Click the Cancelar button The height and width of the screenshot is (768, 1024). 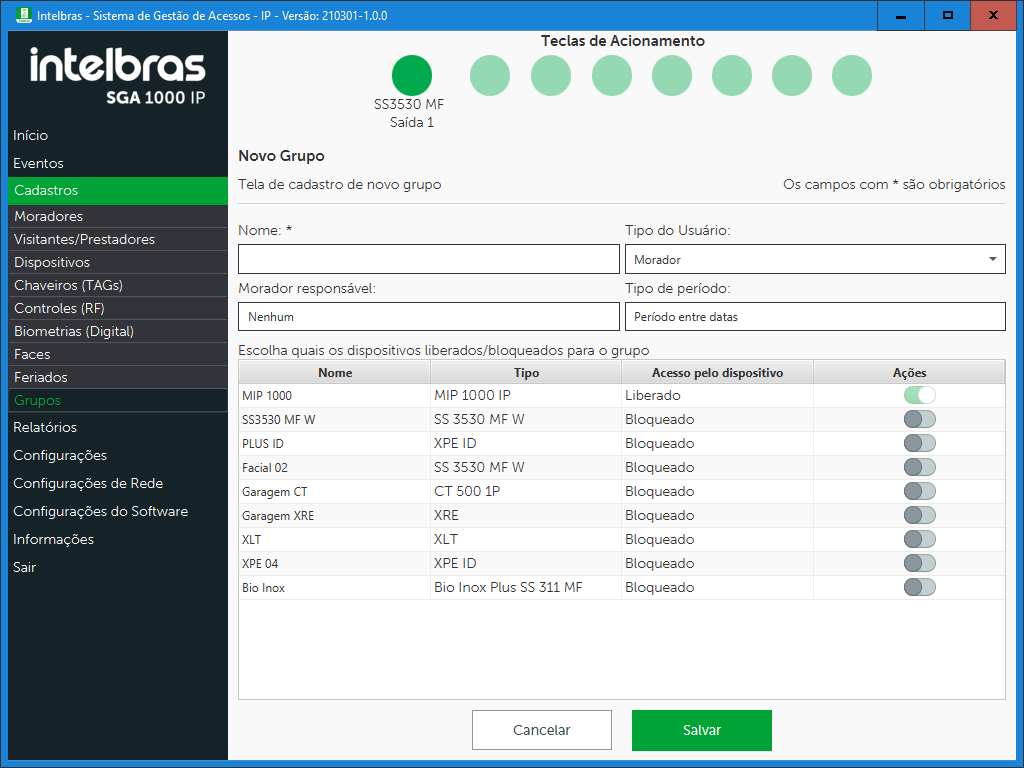click(x=541, y=730)
